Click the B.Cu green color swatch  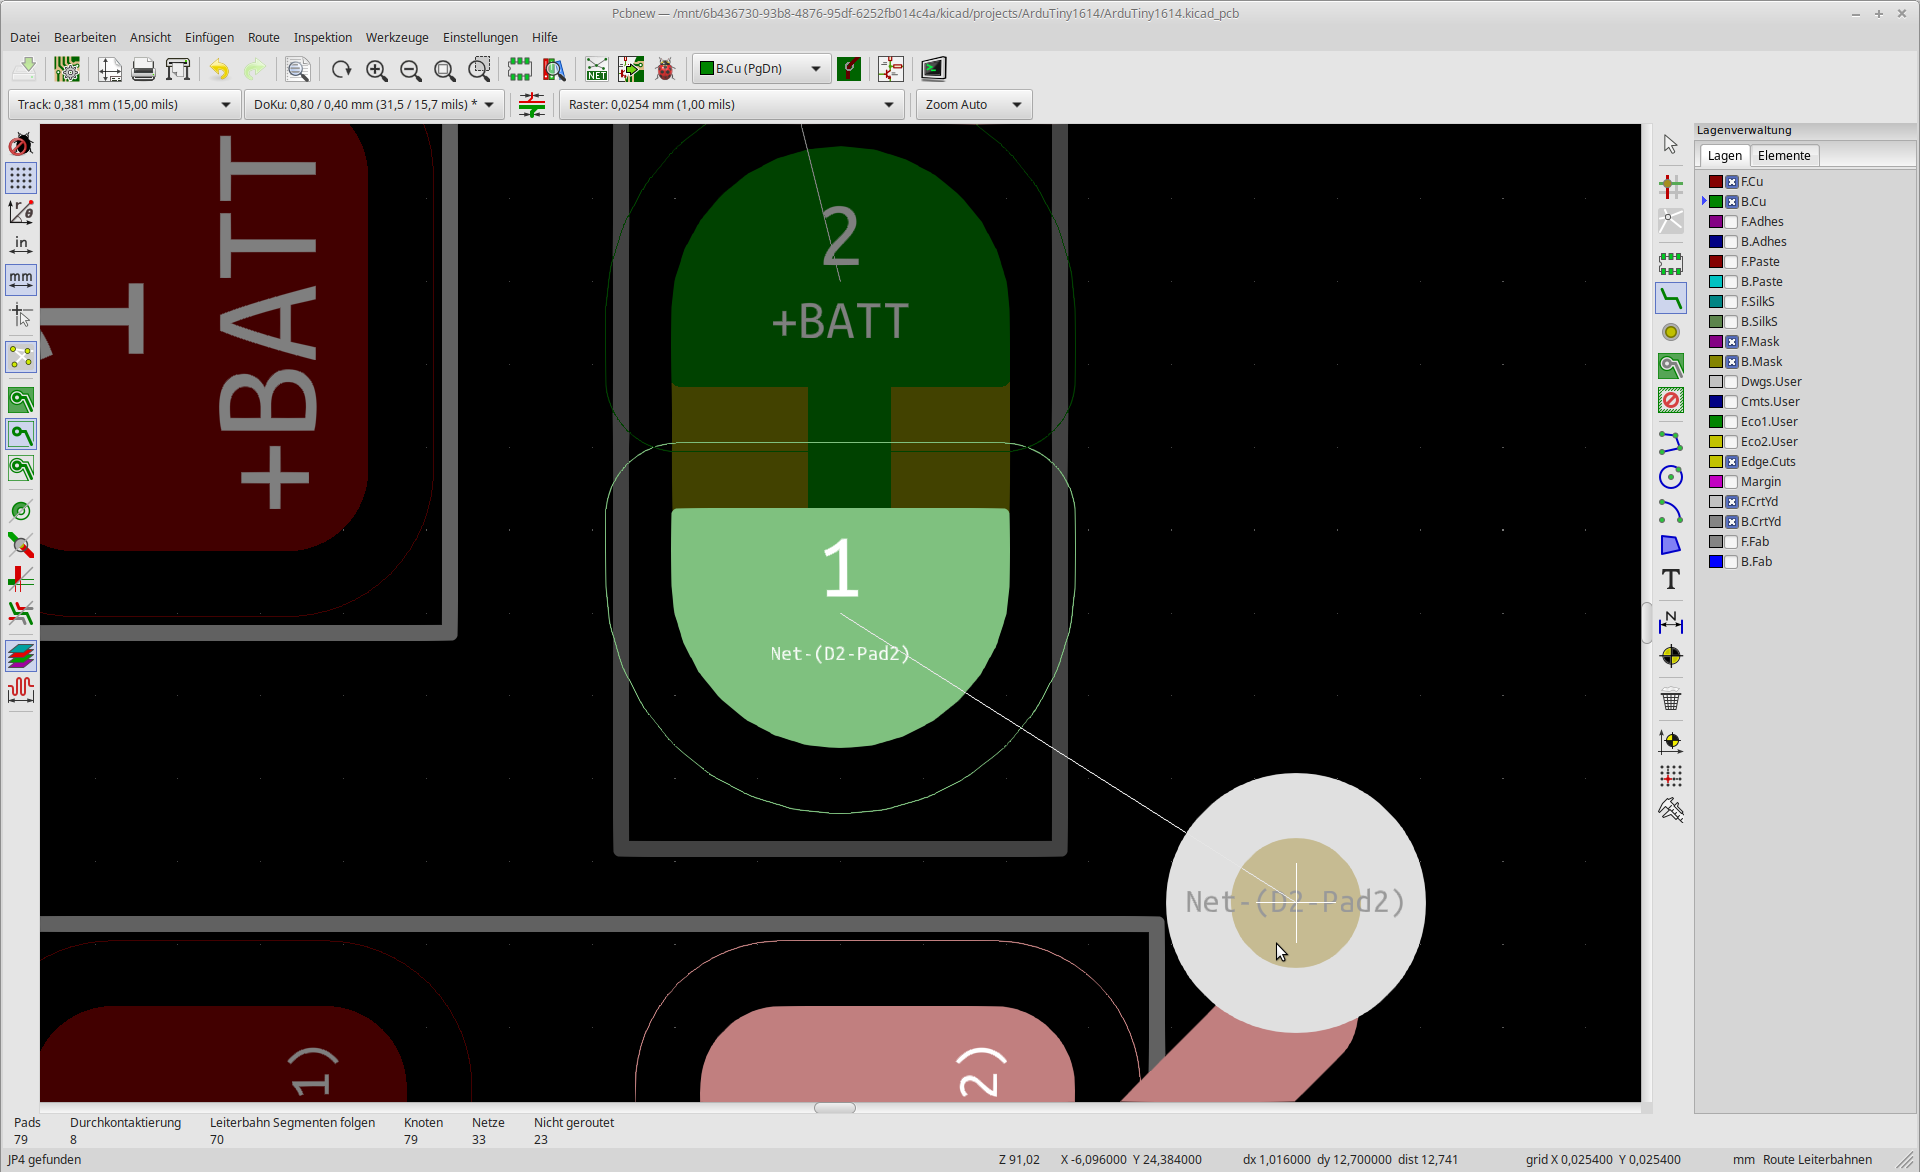(1716, 202)
